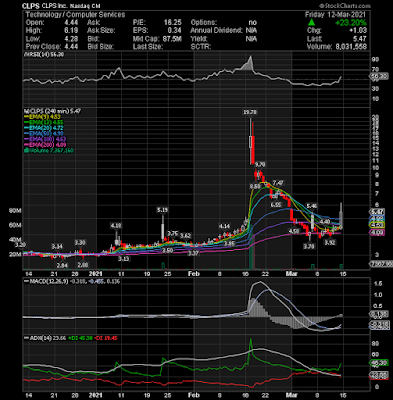The height and width of the screenshot is (400, 393).
Task: Click the 4.18 price annotation
Action: click(116, 226)
